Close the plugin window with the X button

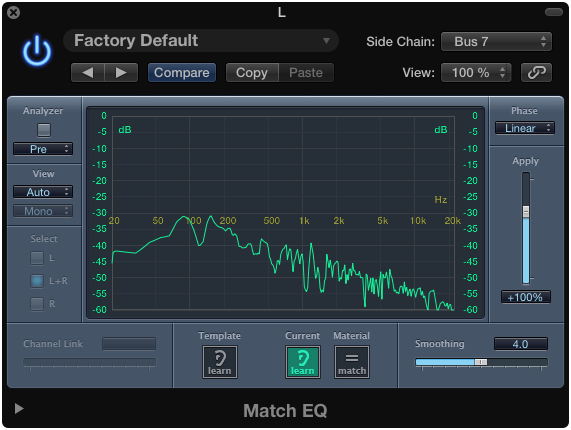click(13, 13)
